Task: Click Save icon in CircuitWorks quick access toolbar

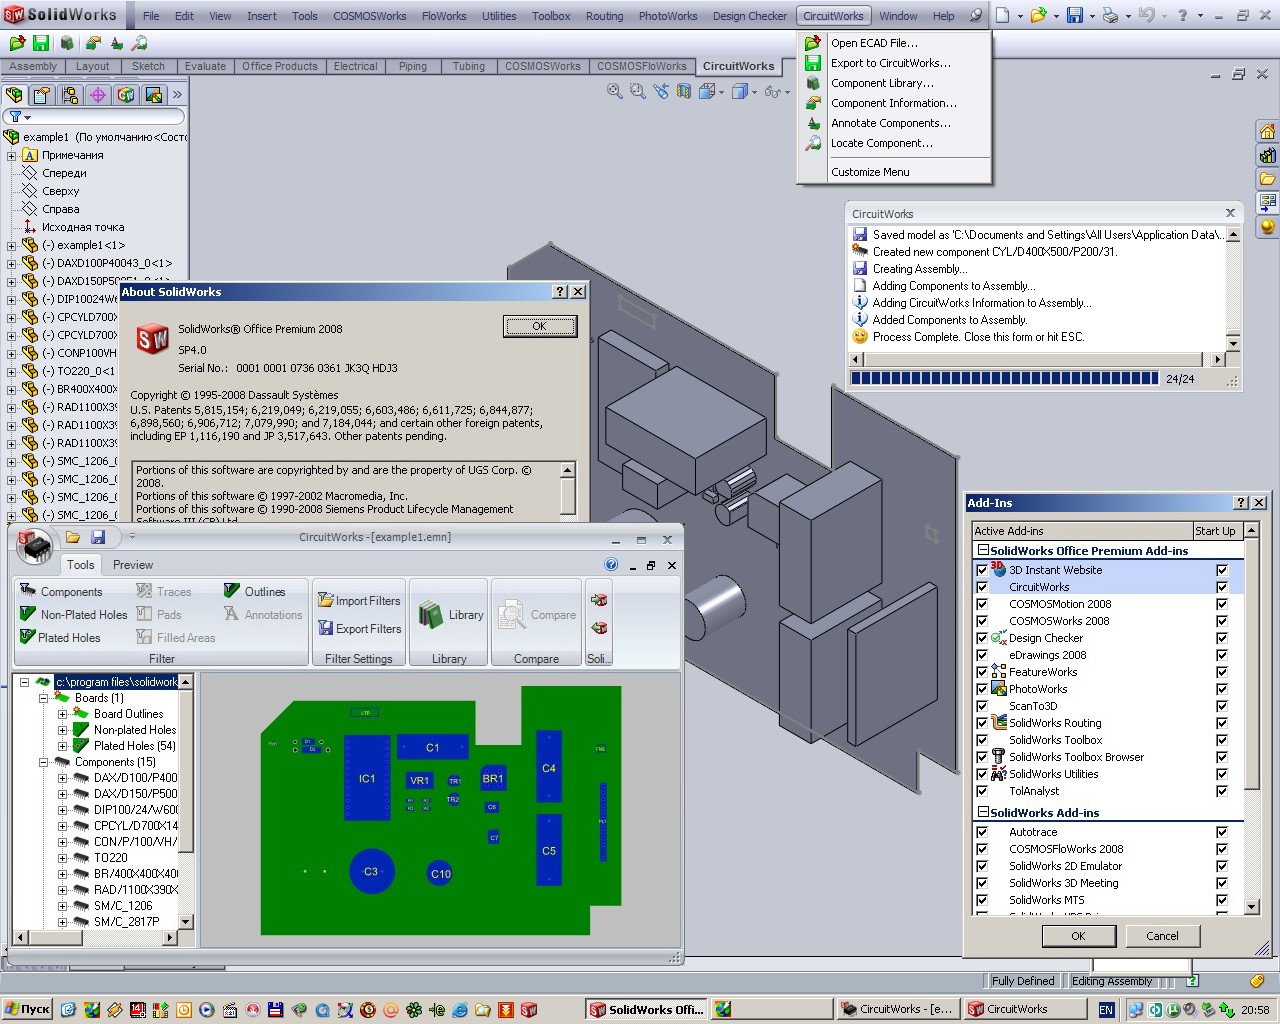Action: pyautogui.click(x=98, y=537)
